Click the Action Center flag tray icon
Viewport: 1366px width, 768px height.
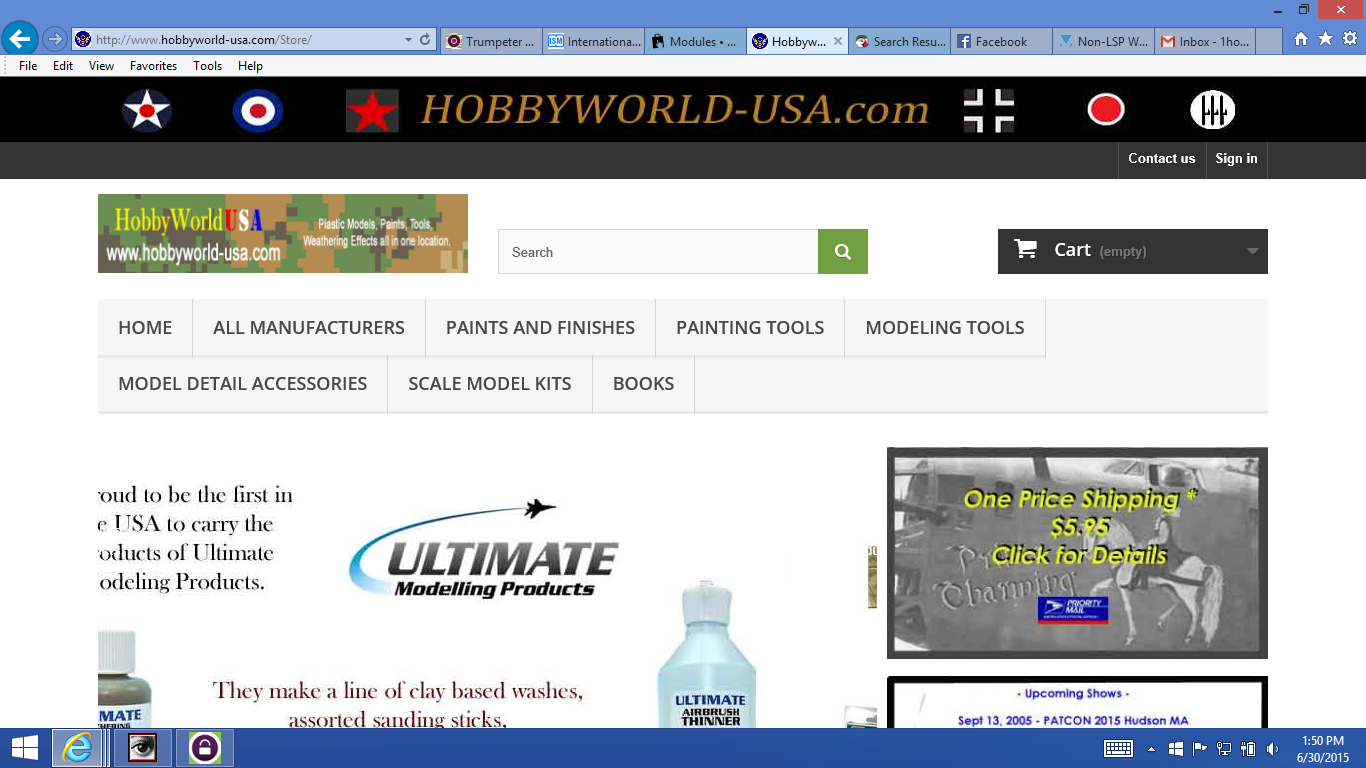[1199, 748]
